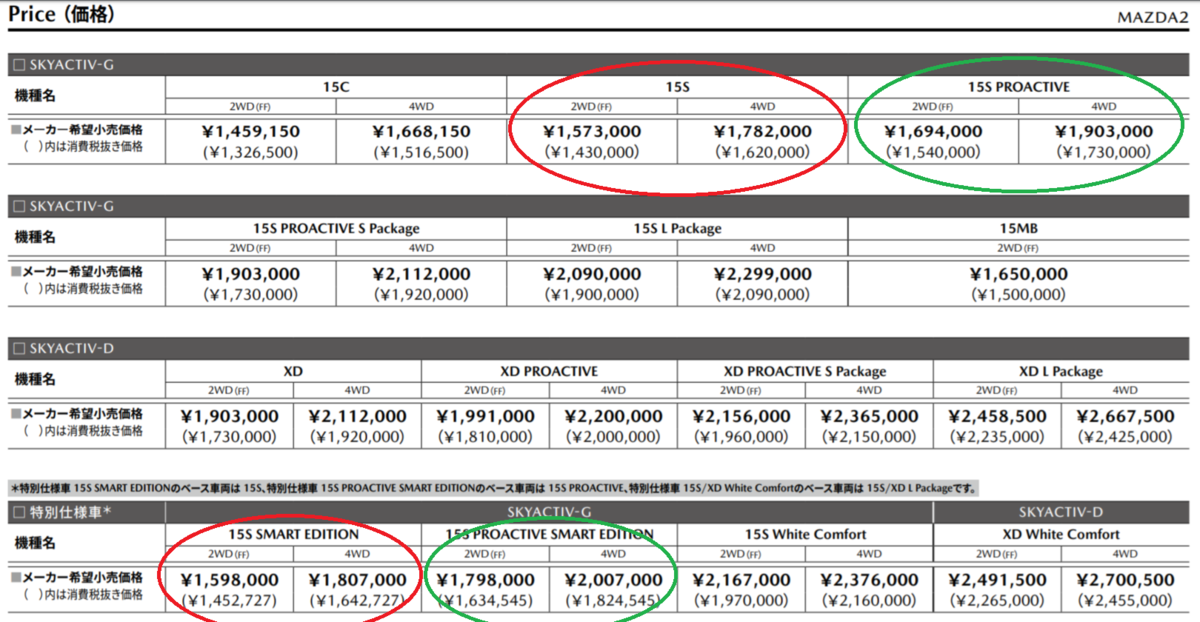Click the 15S PROACTIVE 4WD price ¥1,903,000

(x=1103, y=131)
